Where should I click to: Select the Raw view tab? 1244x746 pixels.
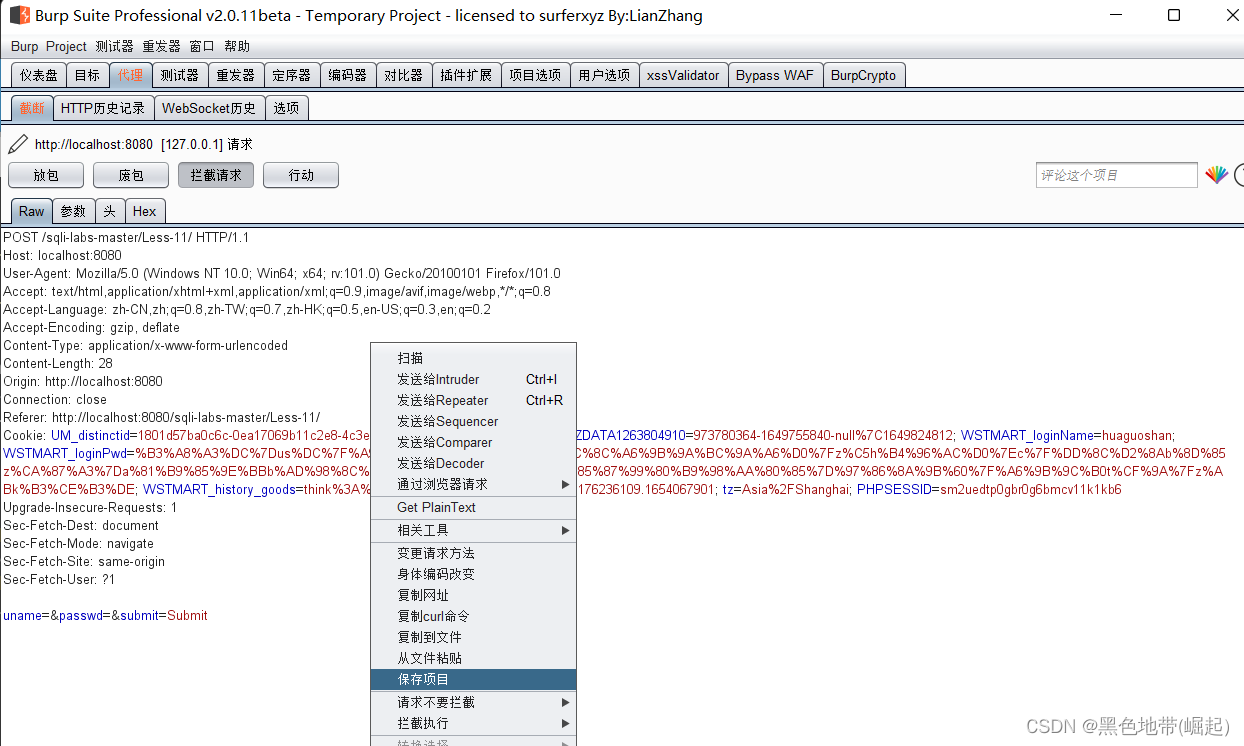(32, 211)
